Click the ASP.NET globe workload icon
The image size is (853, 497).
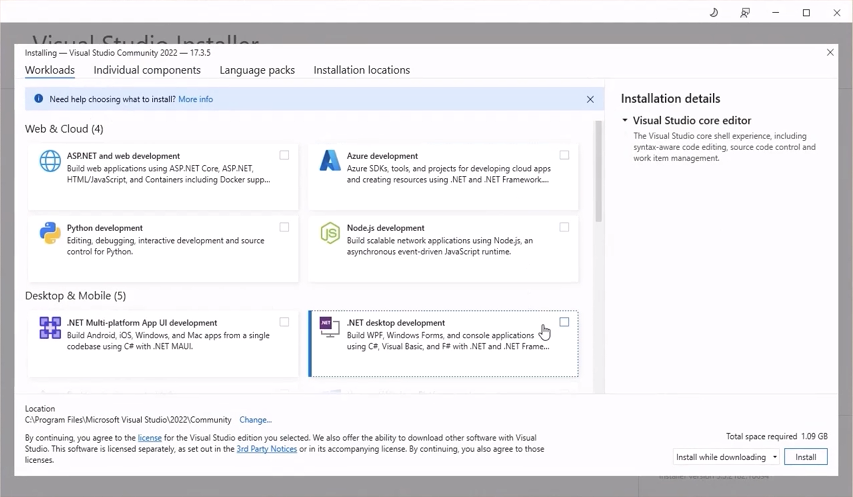point(50,161)
